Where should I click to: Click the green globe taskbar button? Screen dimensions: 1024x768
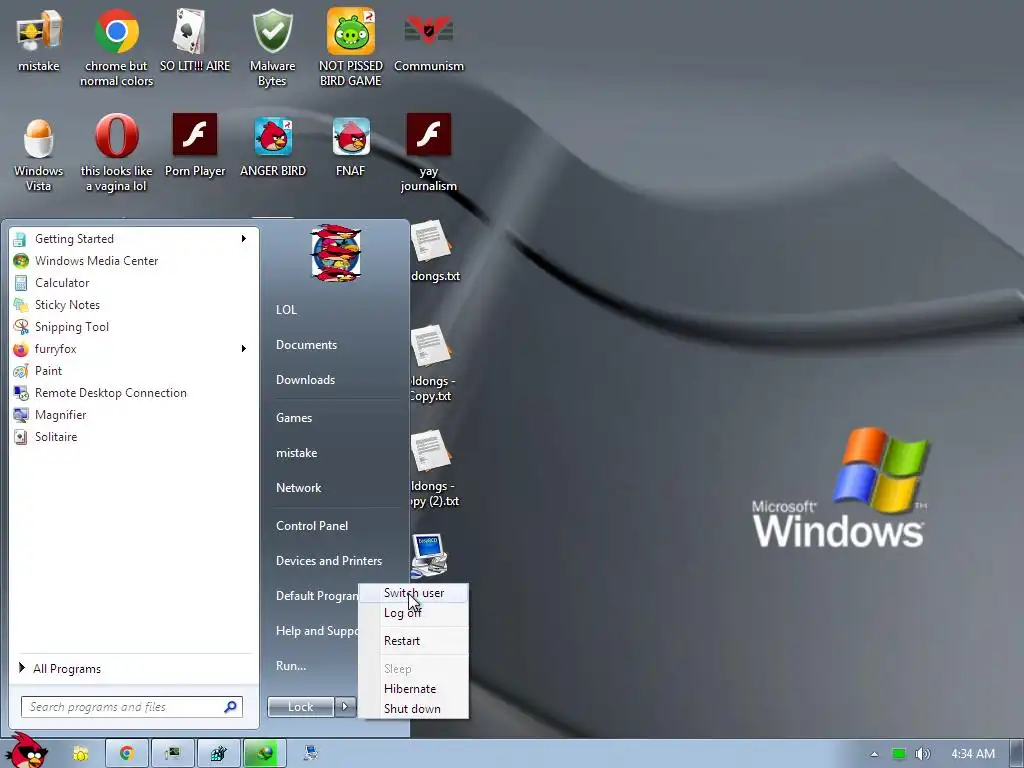point(264,754)
